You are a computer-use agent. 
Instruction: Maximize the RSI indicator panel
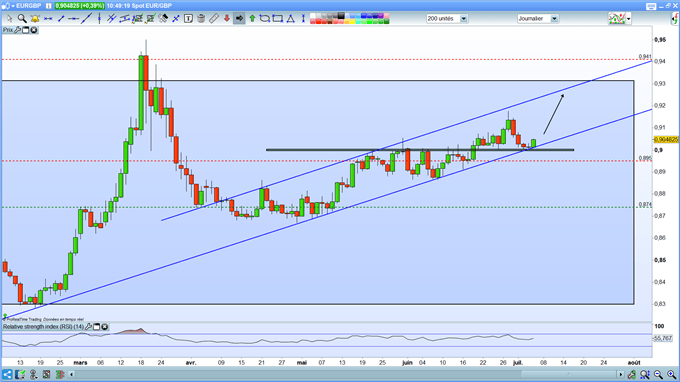coord(97,326)
